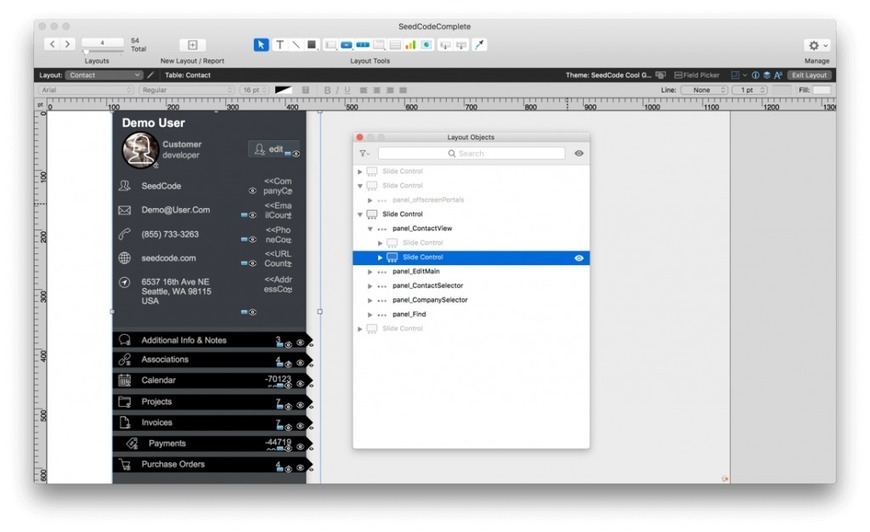
Task: Open the Layout name dropdown showing Contact
Action: coord(105,75)
